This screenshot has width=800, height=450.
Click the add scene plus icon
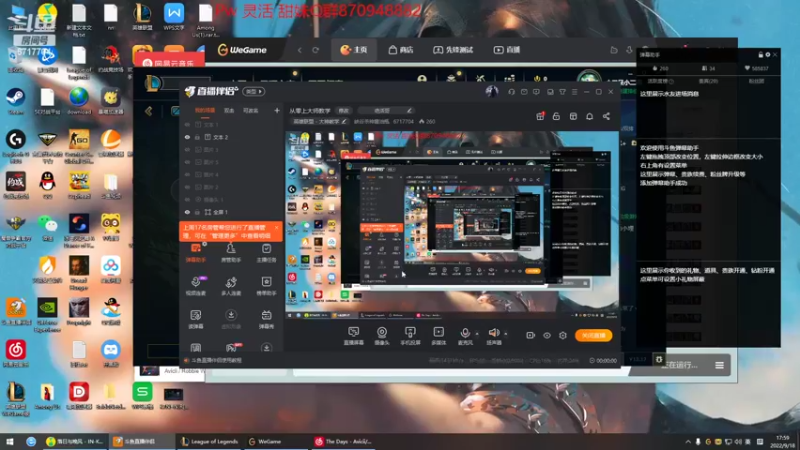click(277, 110)
